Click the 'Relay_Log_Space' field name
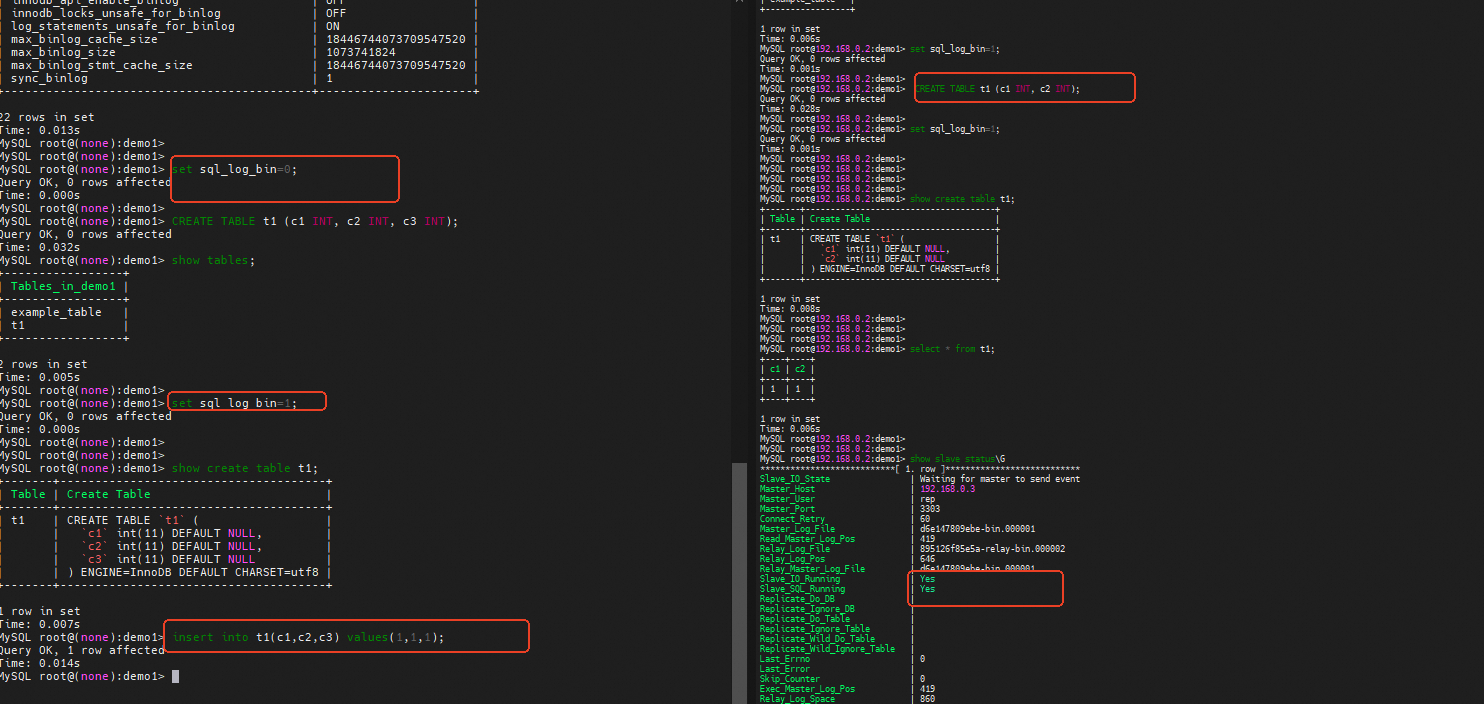Viewport: 1484px width, 704px height. pyautogui.click(x=798, y=699)
